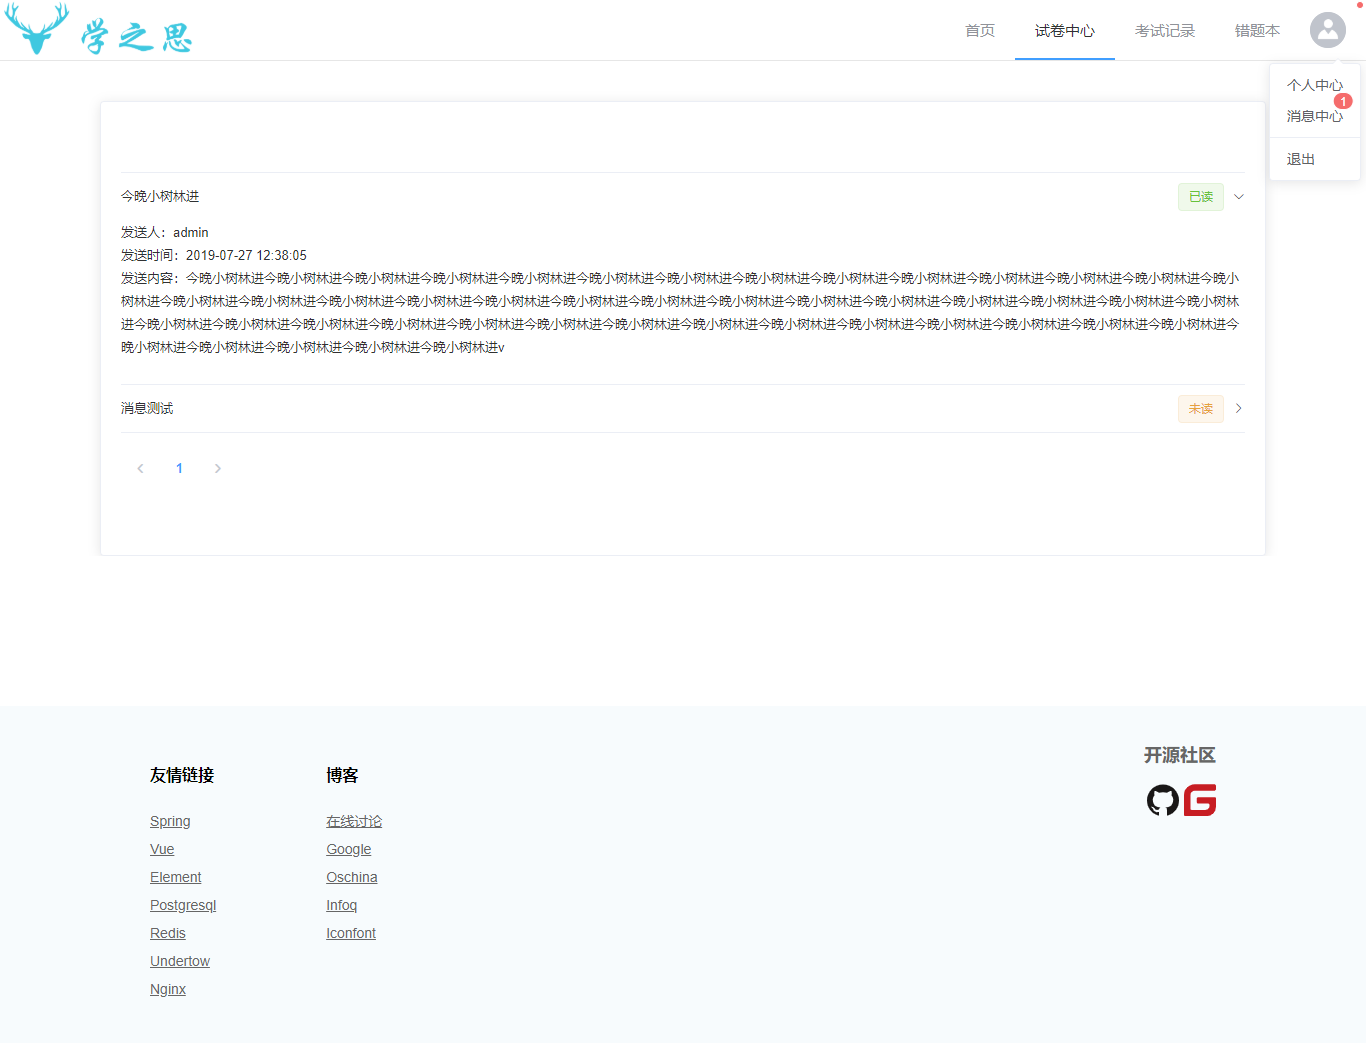Image resolution: width=1366 pixels, height=1043 pixels.
Task: Collapse the 今晚小树林进 message
Action: click(1239, 197)
